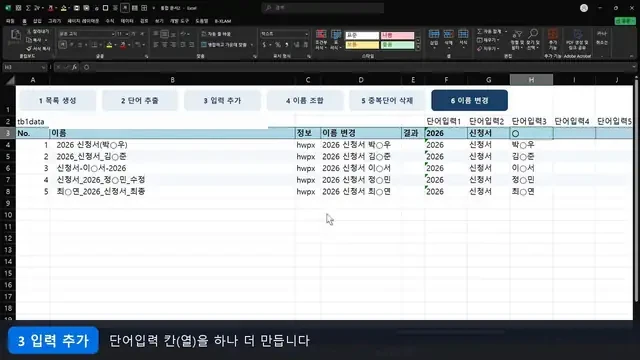The height and width of the screenshot is (360, 640).
Task: Expand the formula bar chevron
Action: tap(633, 67)
